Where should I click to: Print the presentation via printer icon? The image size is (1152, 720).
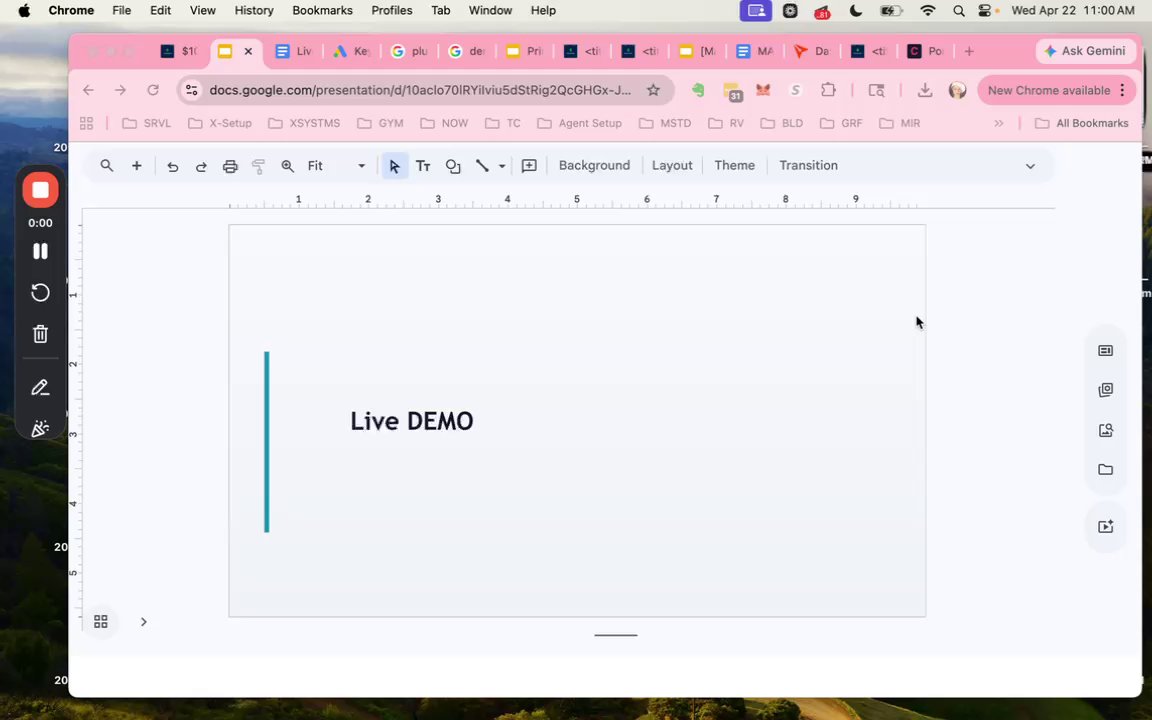pos(230,166)
